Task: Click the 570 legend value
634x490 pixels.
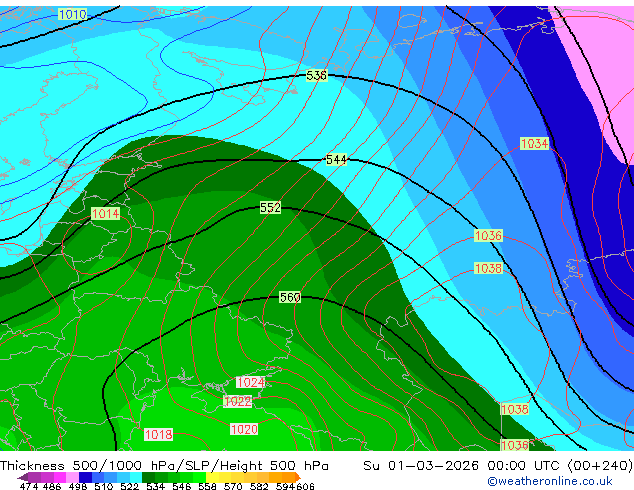Action: (x=233, y=486)
